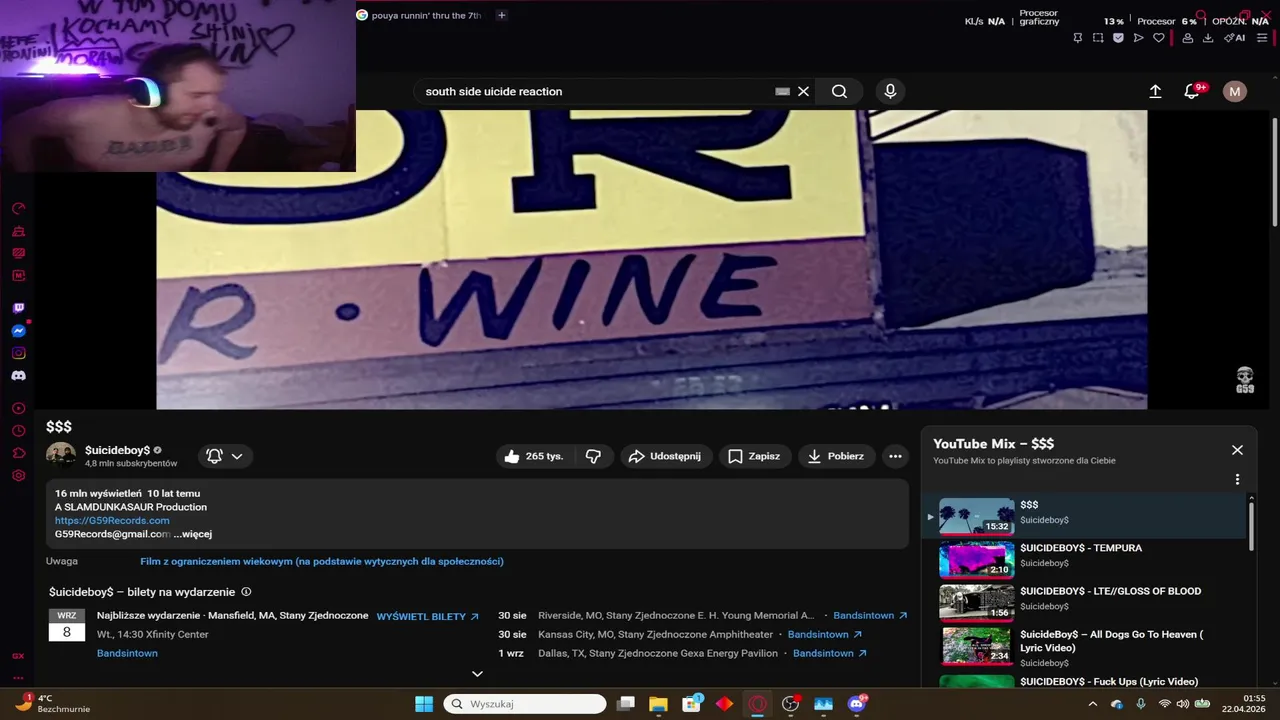
Task: Open a new browser tab with plus
Action: coord(501,15)
